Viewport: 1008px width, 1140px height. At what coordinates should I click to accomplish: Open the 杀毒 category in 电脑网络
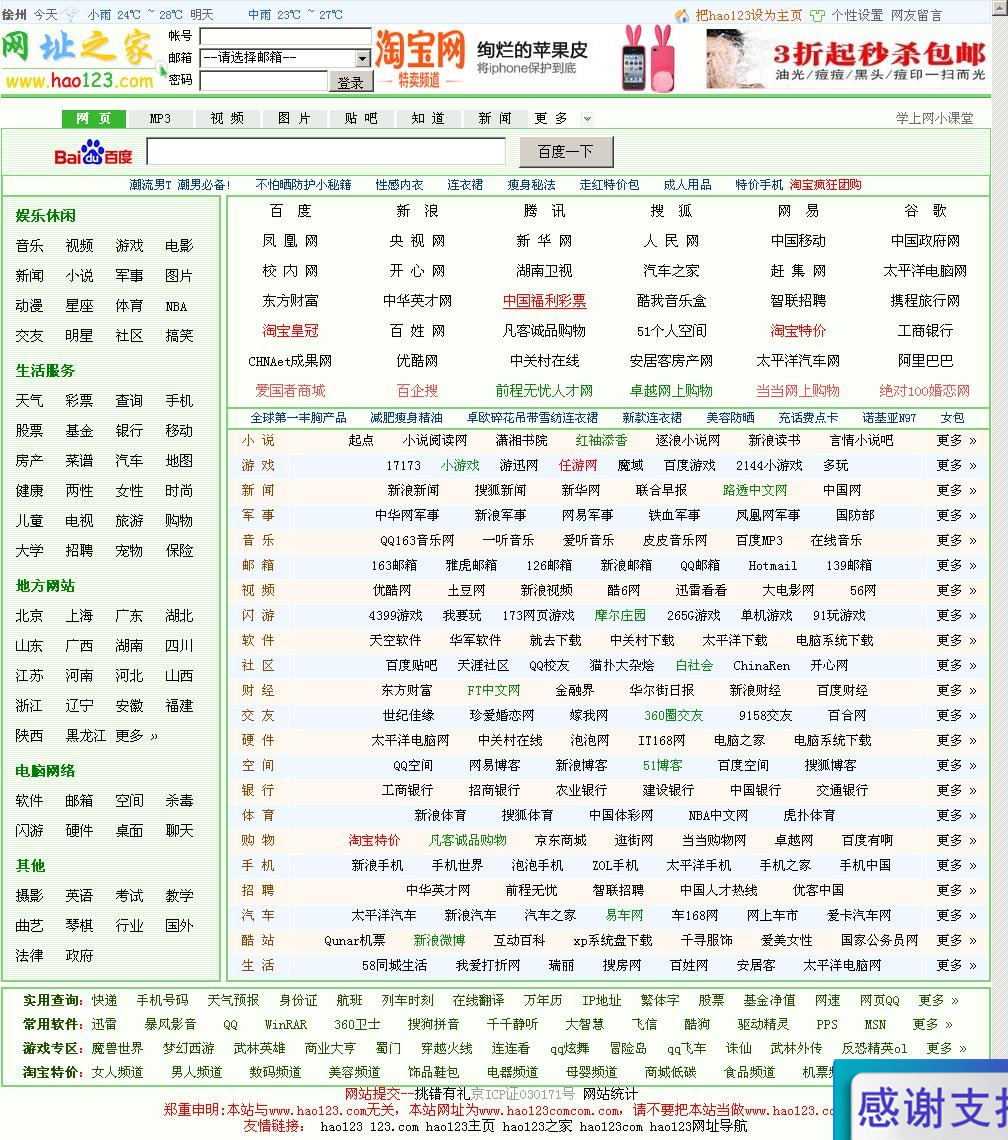click(x=179, y=800)
